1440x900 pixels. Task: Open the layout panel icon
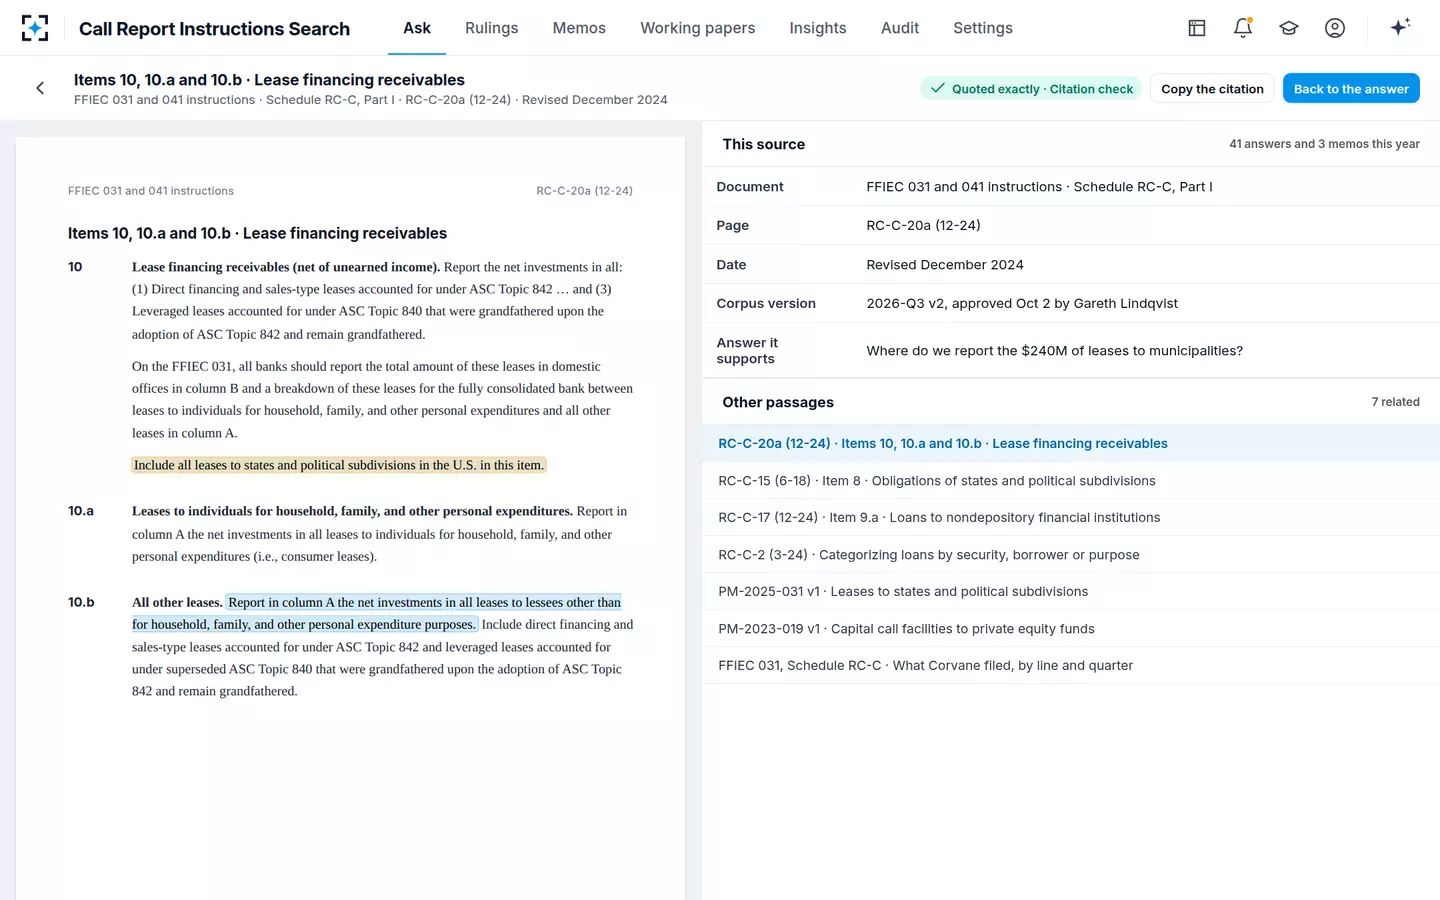point(1197,28)
